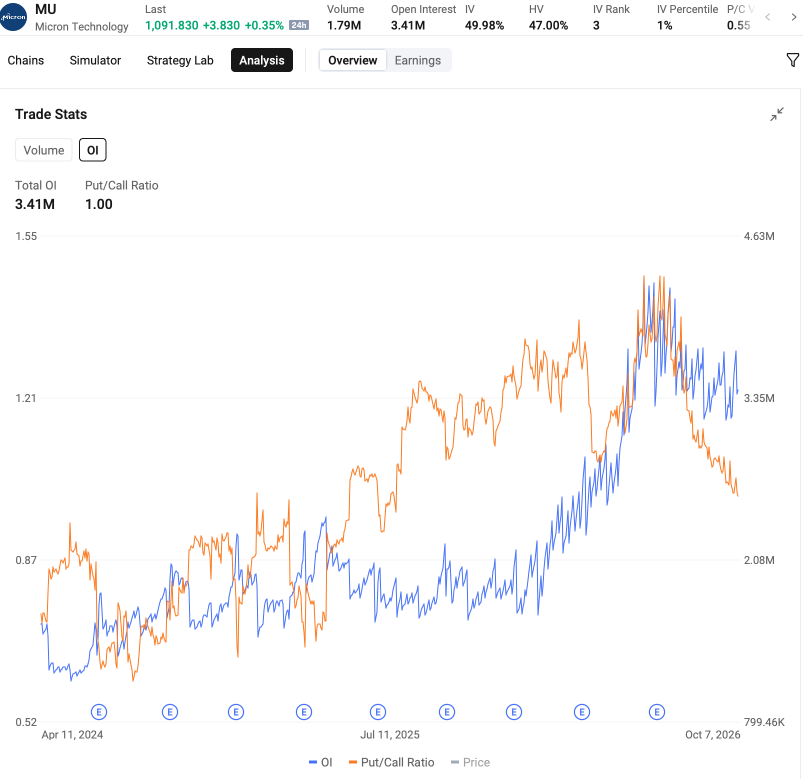The width and height of the screenshot is (803, 779).
Task: Click the Volume value 1.79M in header
Action: pos(344,26)
